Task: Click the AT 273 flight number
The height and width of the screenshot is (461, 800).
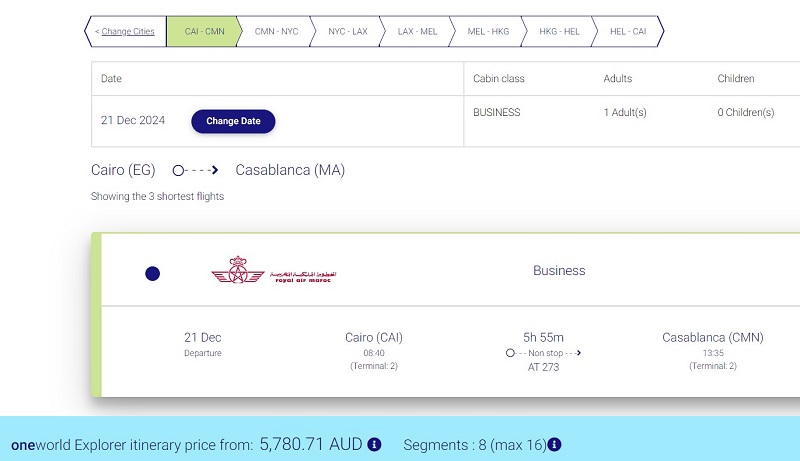Action: (543, 367)
